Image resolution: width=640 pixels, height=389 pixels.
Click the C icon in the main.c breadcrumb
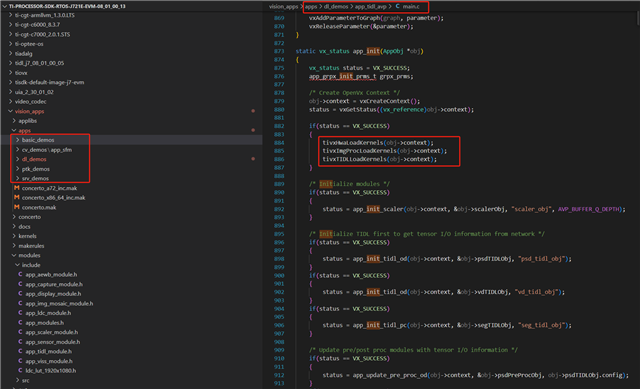(398, 6)
